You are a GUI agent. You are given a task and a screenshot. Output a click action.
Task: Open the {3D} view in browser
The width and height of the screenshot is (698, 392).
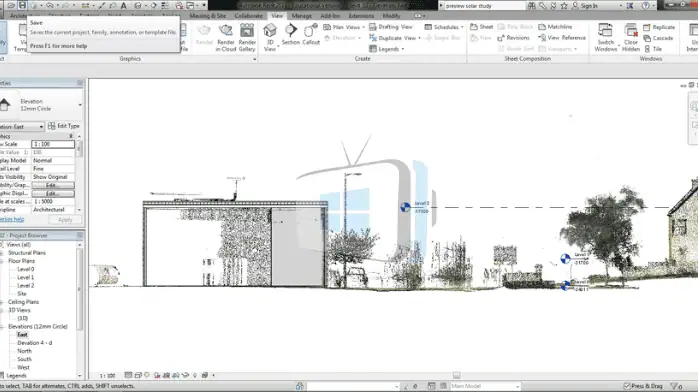(x=23, y=318)
